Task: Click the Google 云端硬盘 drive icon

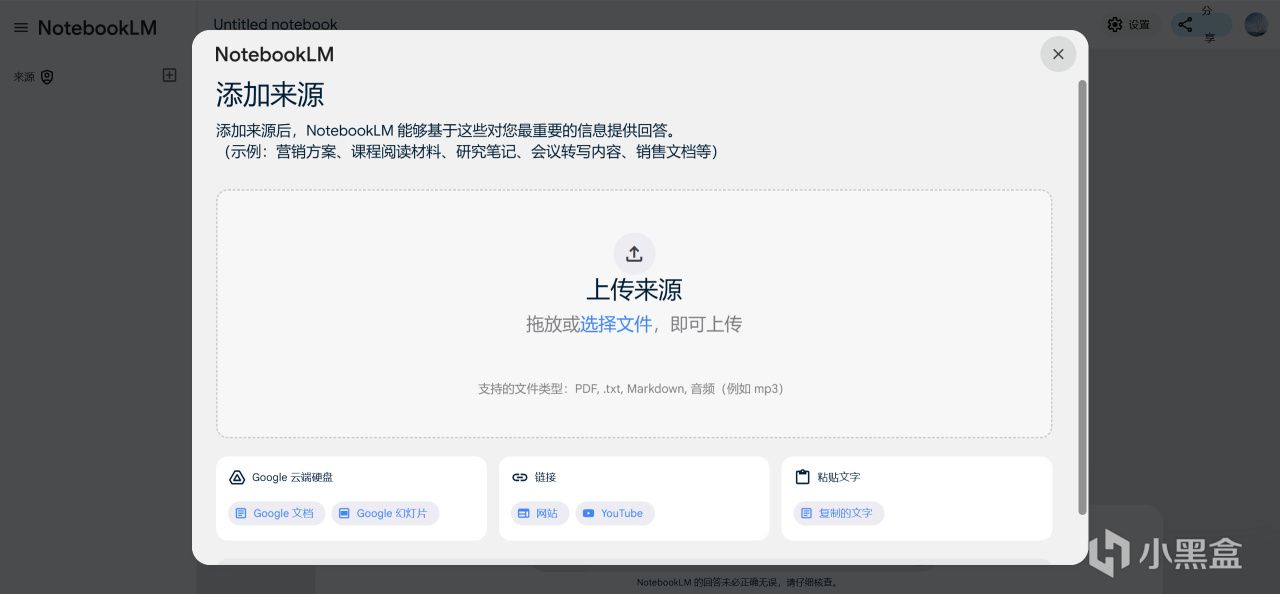Action: pos(237,477)
